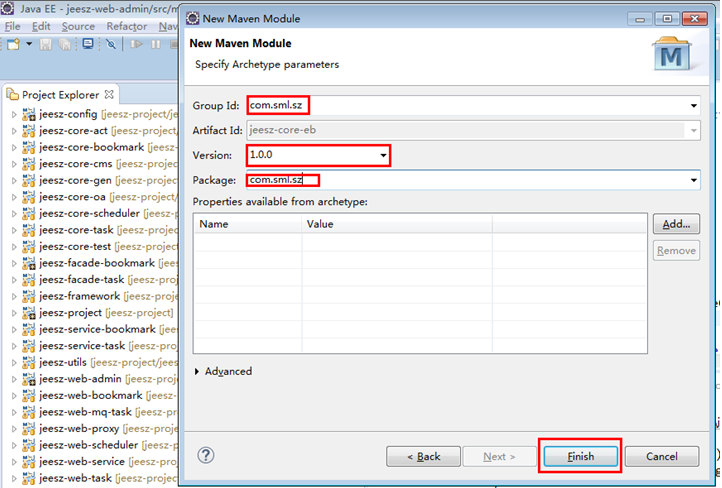Click the Name column header
The width and height of the screenshot is (722, 488).
coord(248,224)
